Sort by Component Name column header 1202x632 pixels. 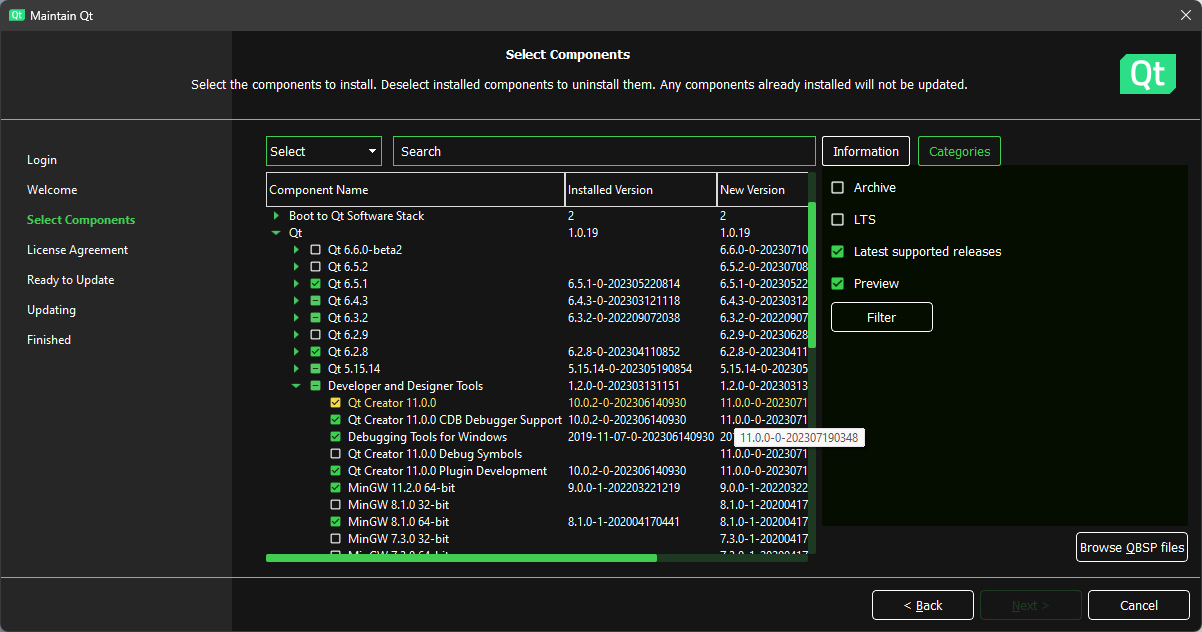click(415, 190)
